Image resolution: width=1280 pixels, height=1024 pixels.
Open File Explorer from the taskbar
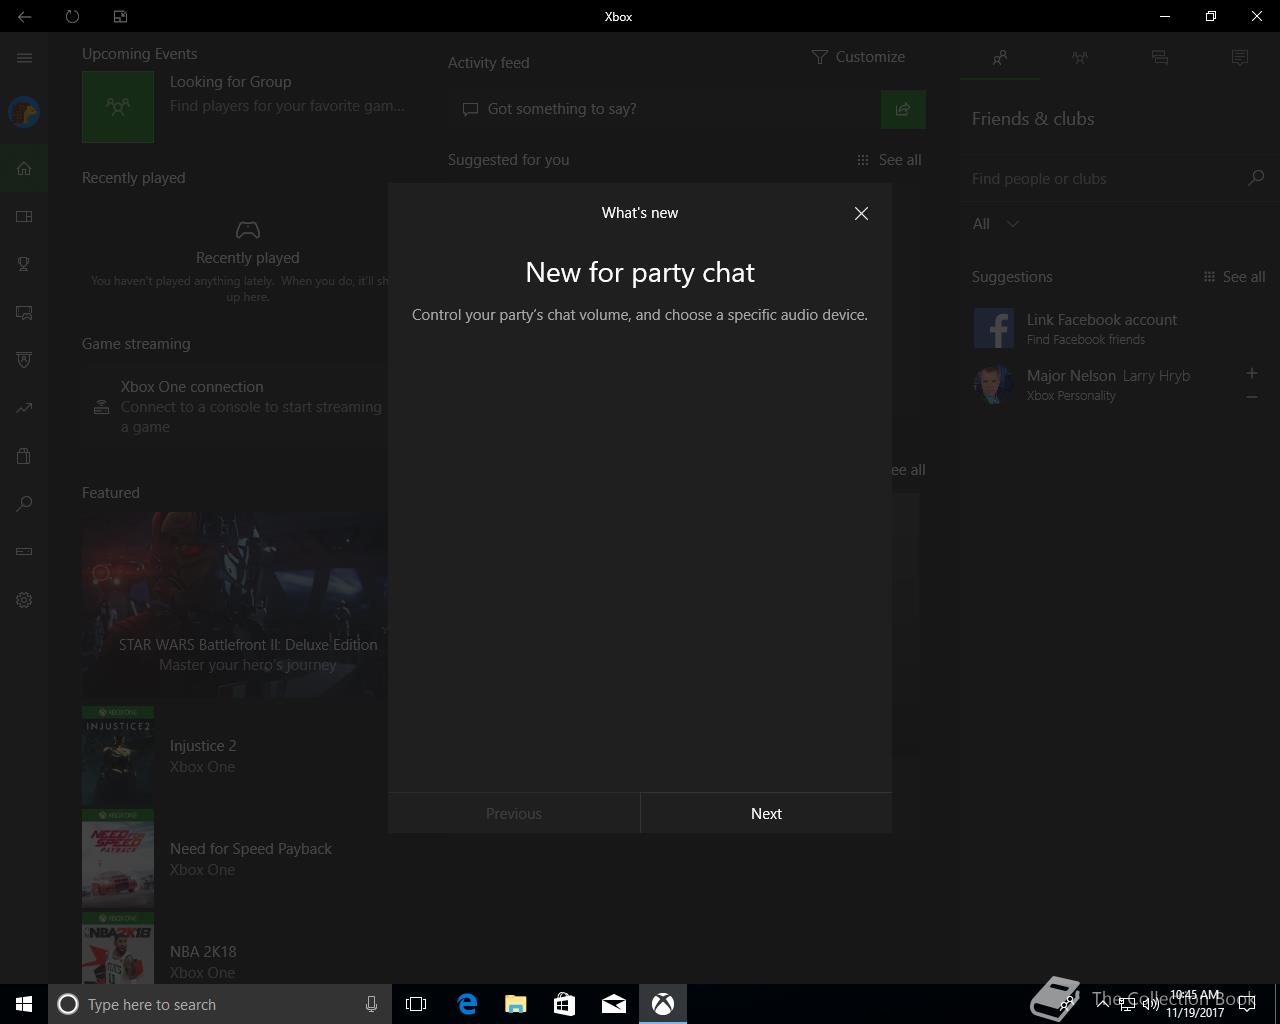point(516,1004)
